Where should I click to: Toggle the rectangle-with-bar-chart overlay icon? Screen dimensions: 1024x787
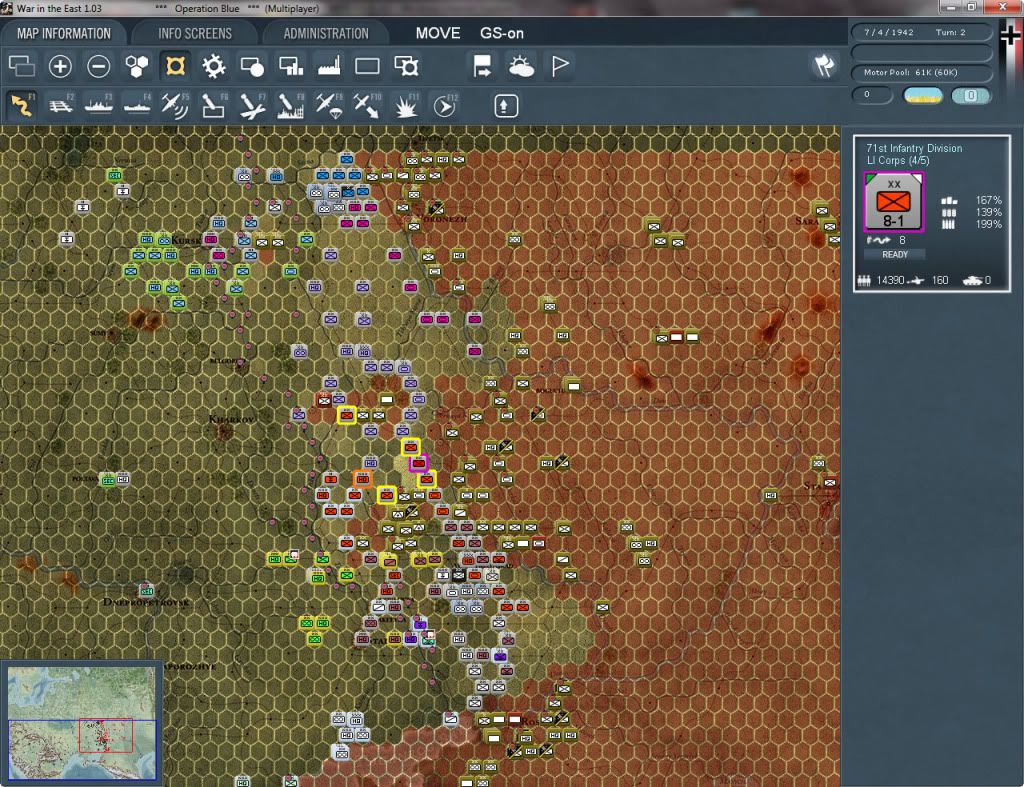[x=291, y=66]
